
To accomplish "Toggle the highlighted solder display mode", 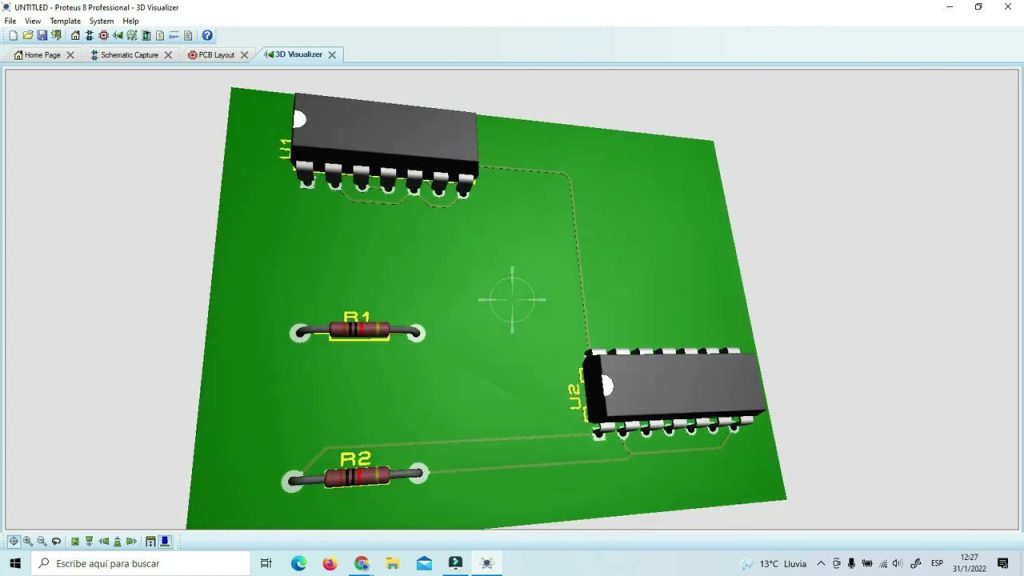I will [x=165, y=541].
